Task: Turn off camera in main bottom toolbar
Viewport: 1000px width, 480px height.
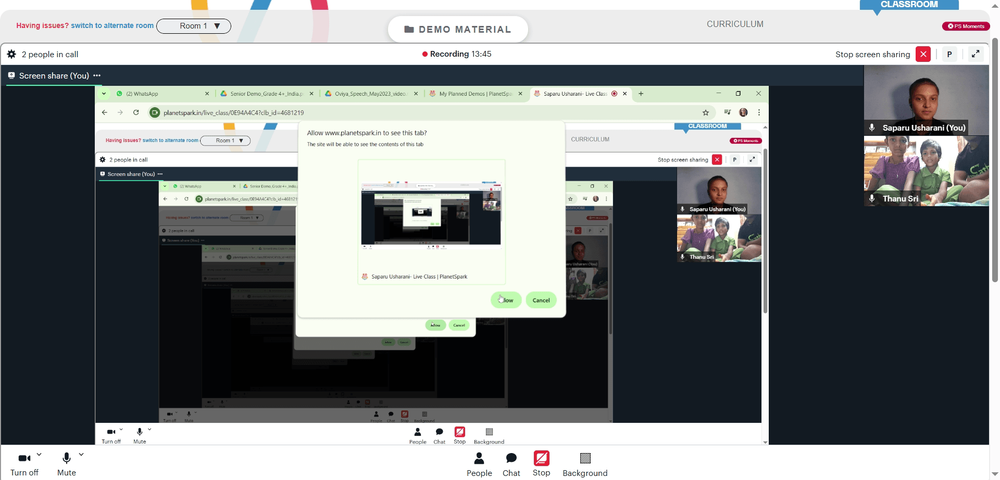Action: click(x=24, y=463)
